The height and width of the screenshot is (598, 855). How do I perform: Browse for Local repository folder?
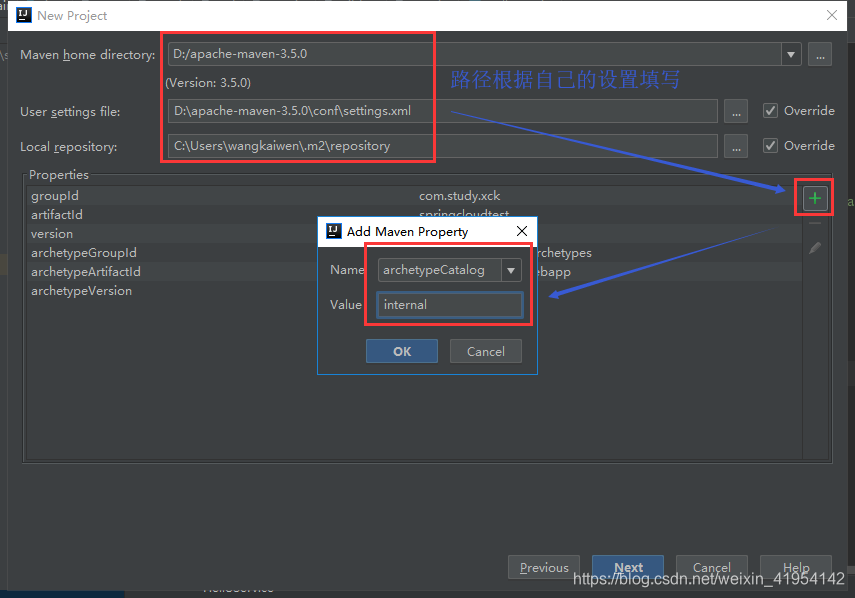click(736, 146)
